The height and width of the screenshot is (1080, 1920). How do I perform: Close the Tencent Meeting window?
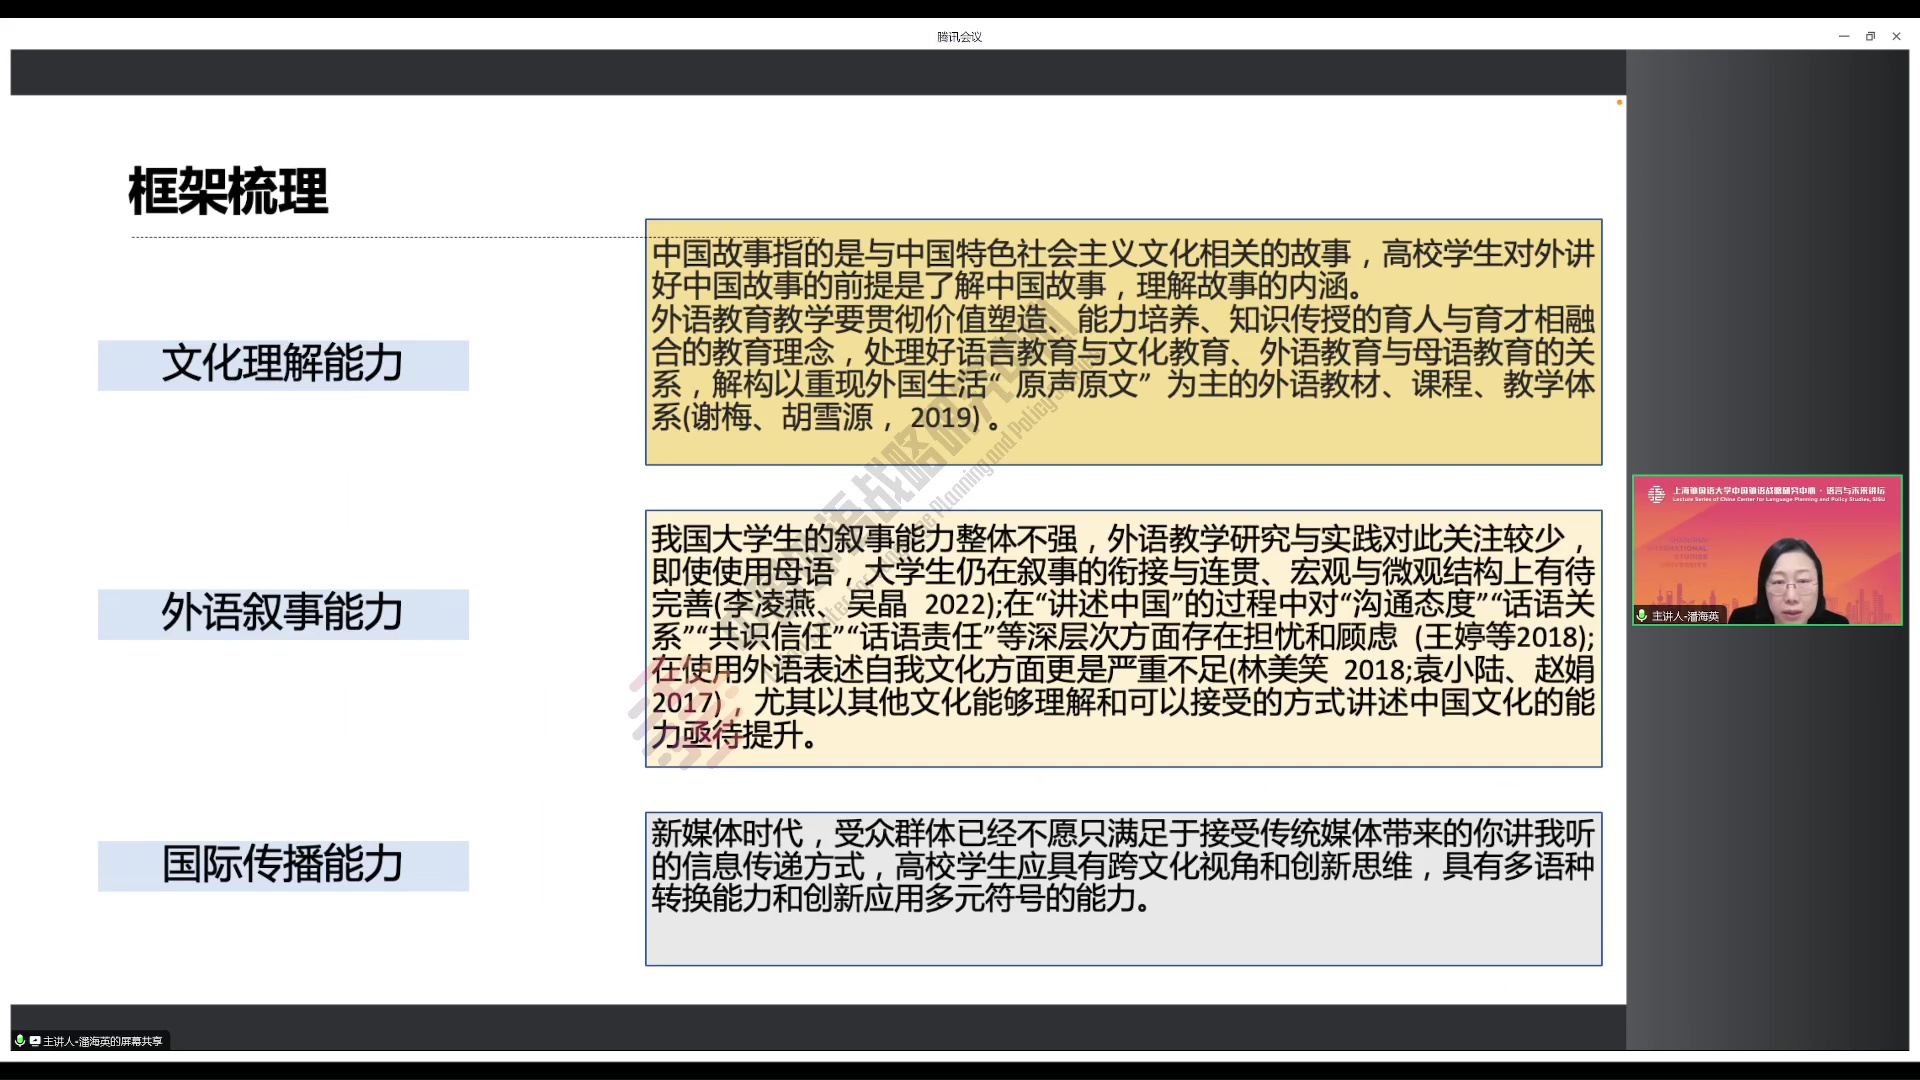(1896, 36)
